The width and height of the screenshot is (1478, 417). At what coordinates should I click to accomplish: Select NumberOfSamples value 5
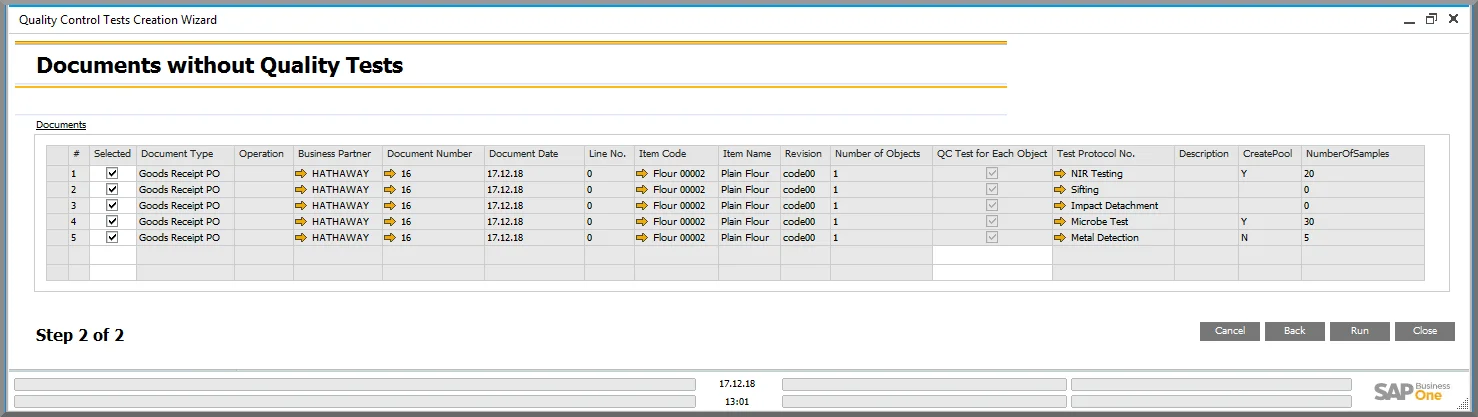[1363, 237]
